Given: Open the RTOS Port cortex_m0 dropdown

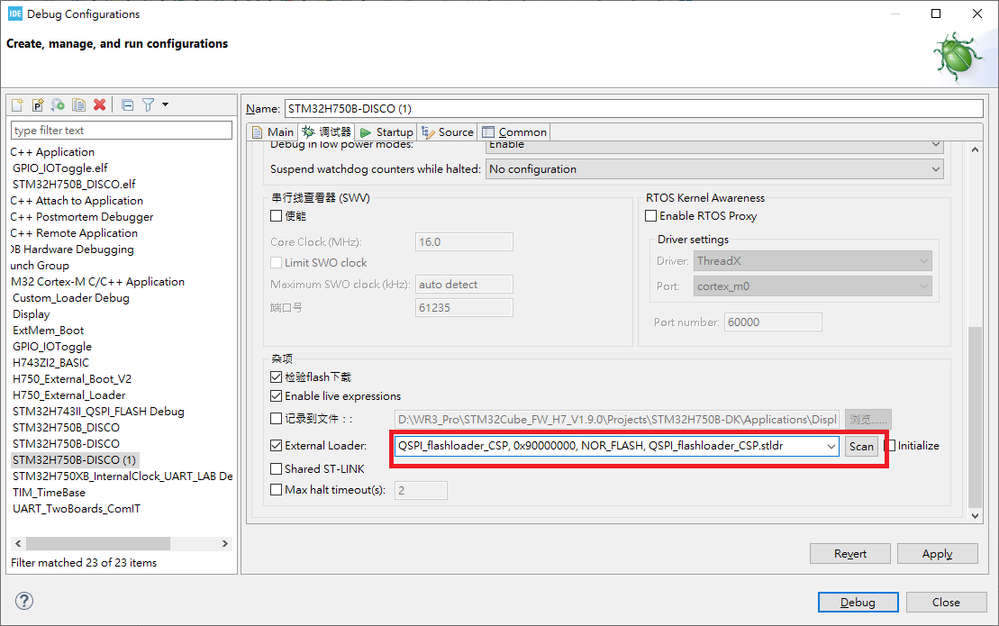Looking at the screenshot, I should (x=812, y=287).
